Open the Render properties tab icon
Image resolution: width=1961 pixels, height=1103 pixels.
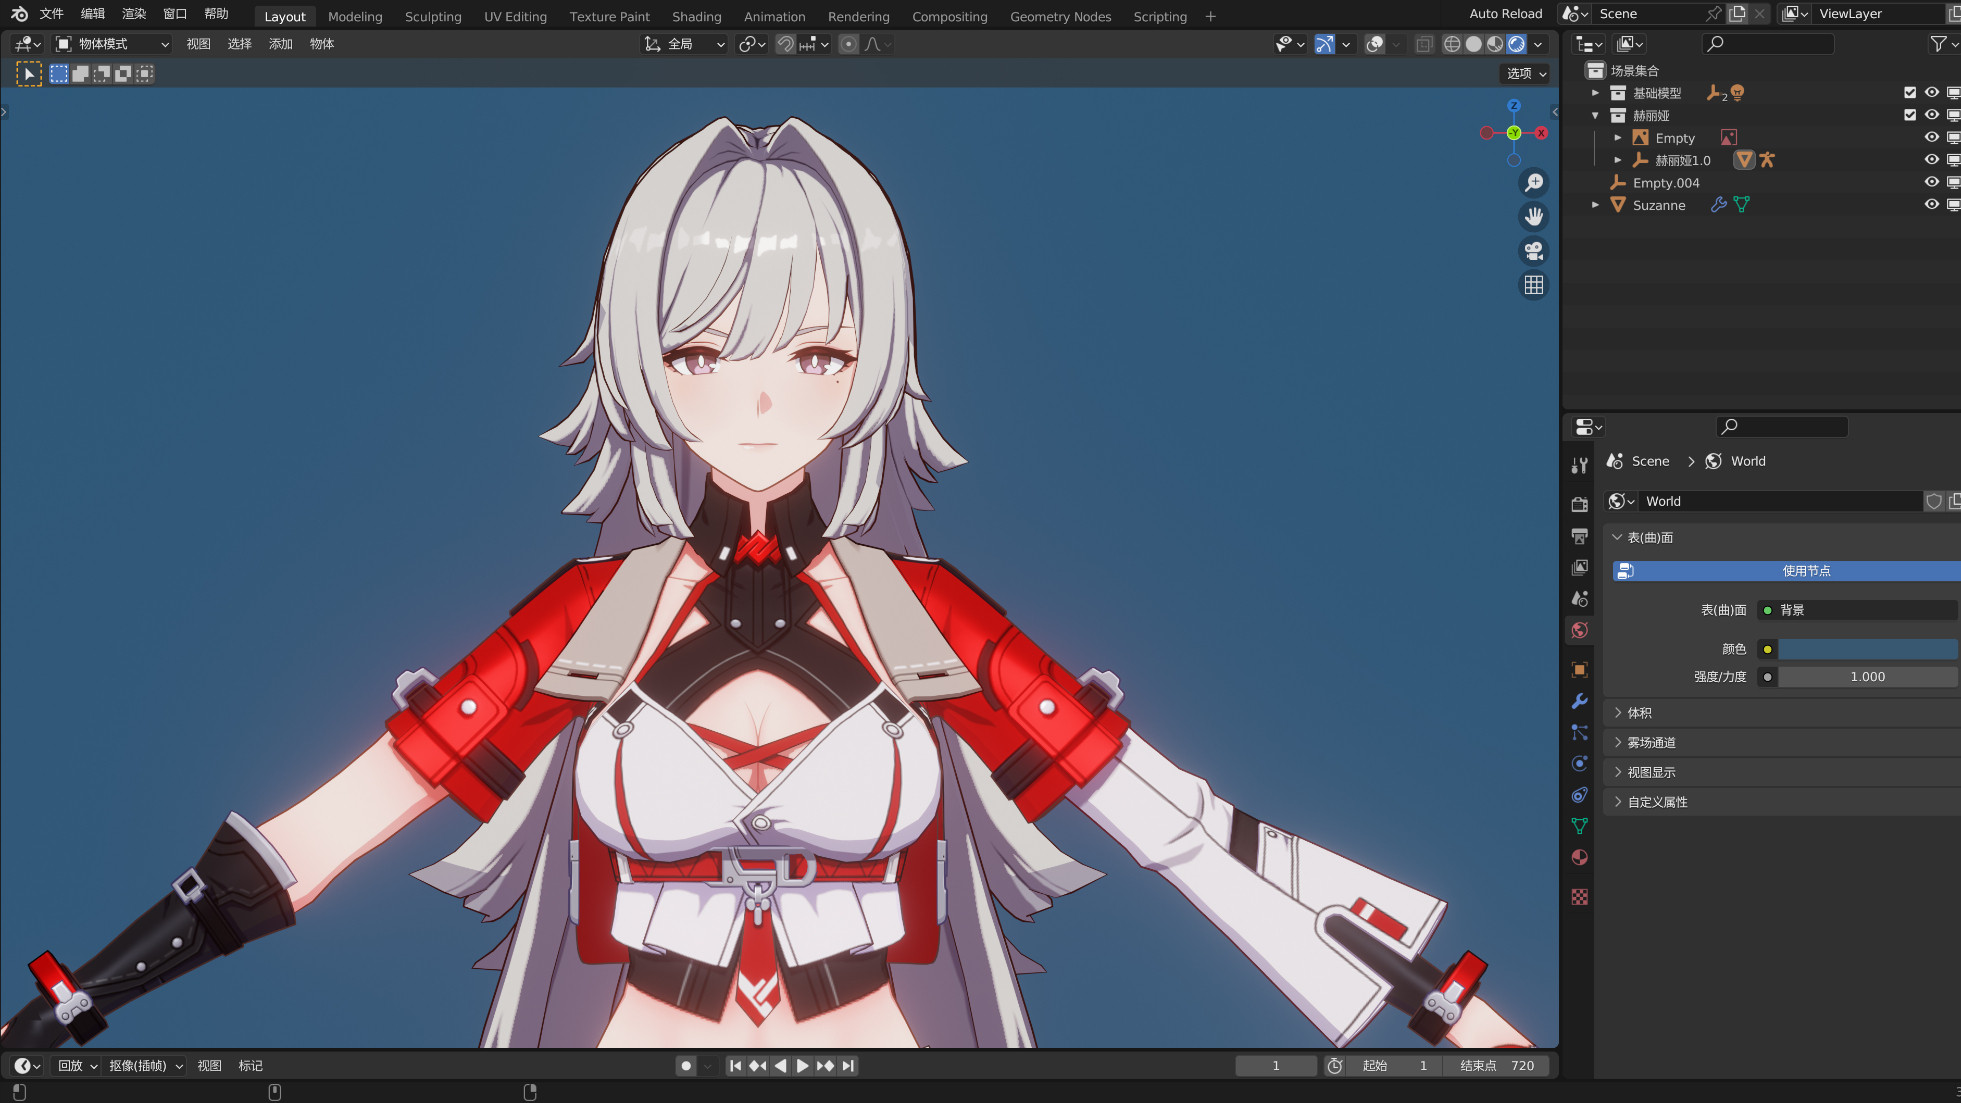1580,504
